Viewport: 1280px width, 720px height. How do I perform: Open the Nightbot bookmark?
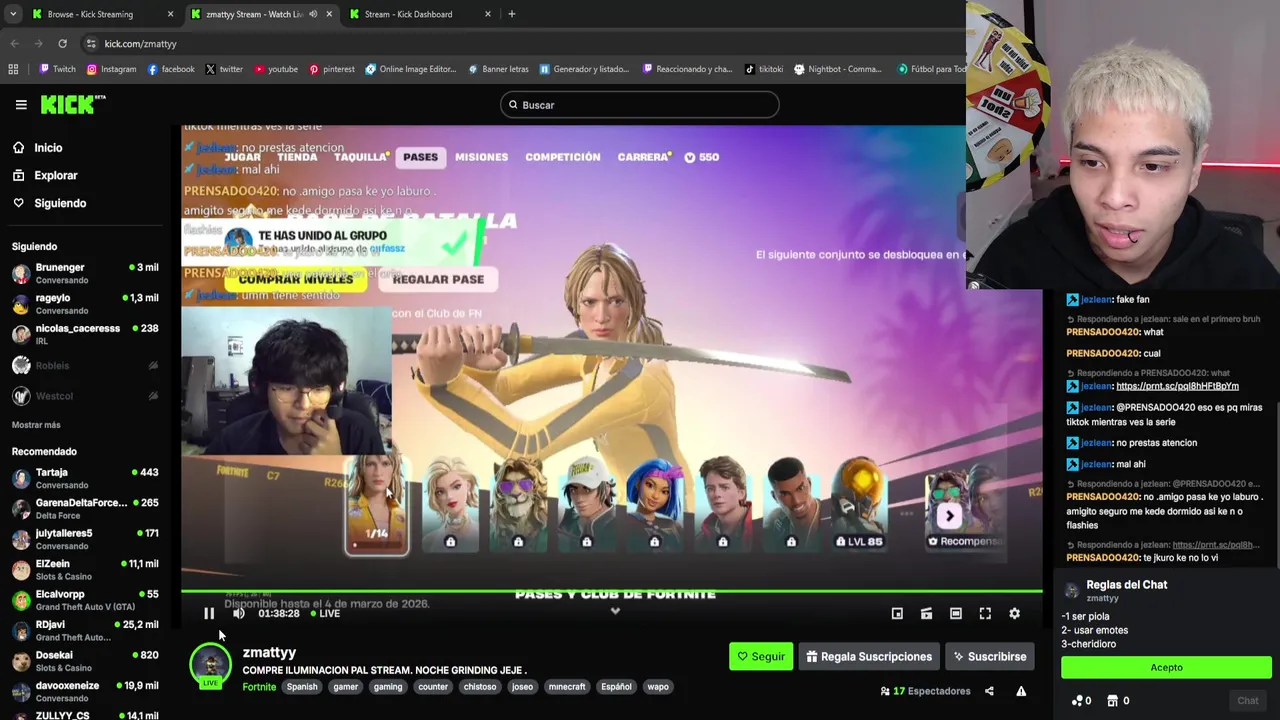click(x=838, y=69)
